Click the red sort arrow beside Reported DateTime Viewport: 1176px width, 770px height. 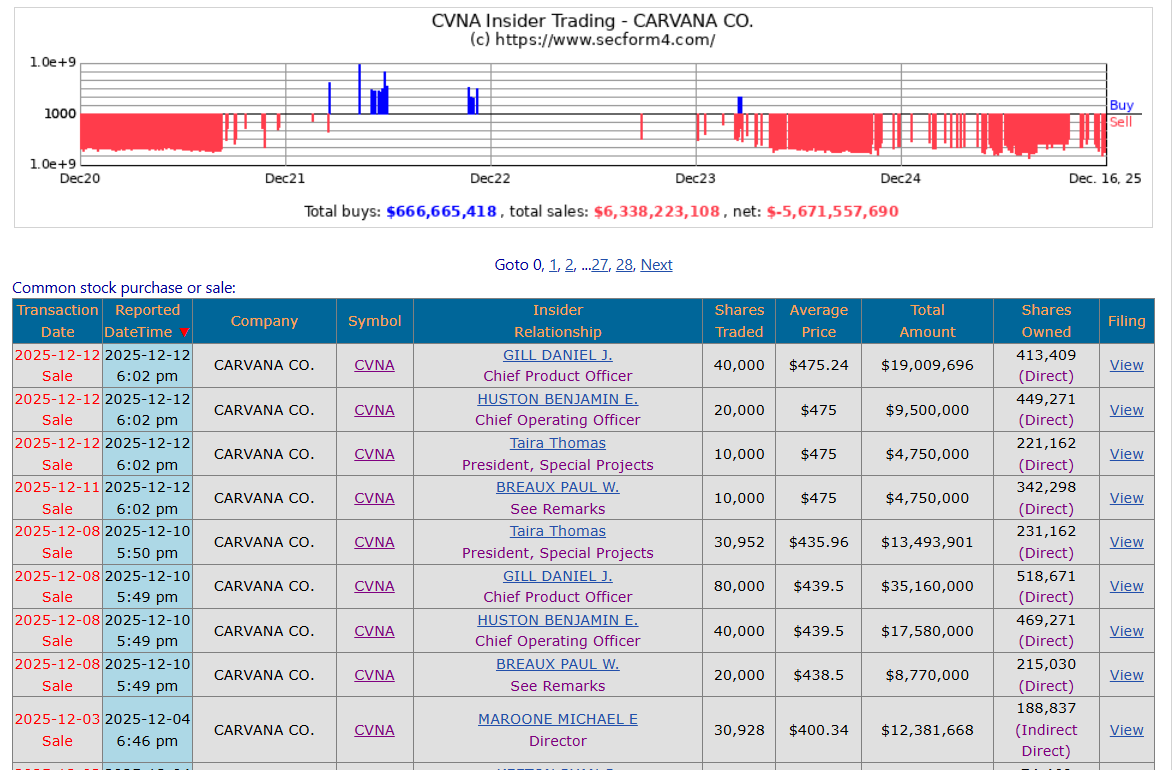tap(184, 332)
